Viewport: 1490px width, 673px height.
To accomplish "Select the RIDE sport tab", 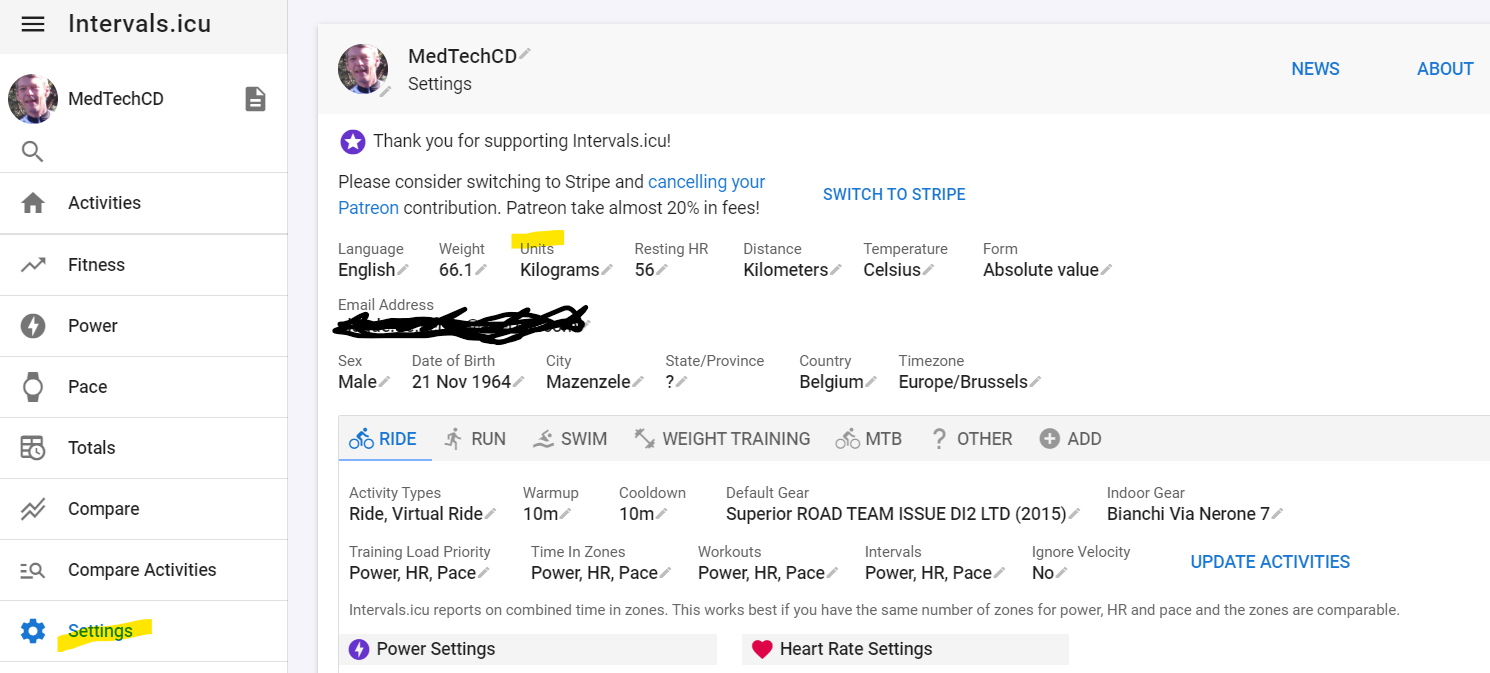I will 385,439.
